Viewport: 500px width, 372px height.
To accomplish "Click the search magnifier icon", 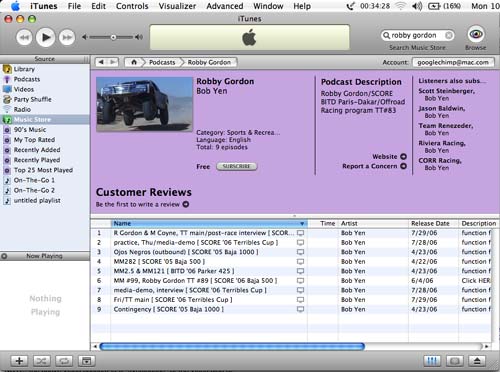I will (386, 35).
